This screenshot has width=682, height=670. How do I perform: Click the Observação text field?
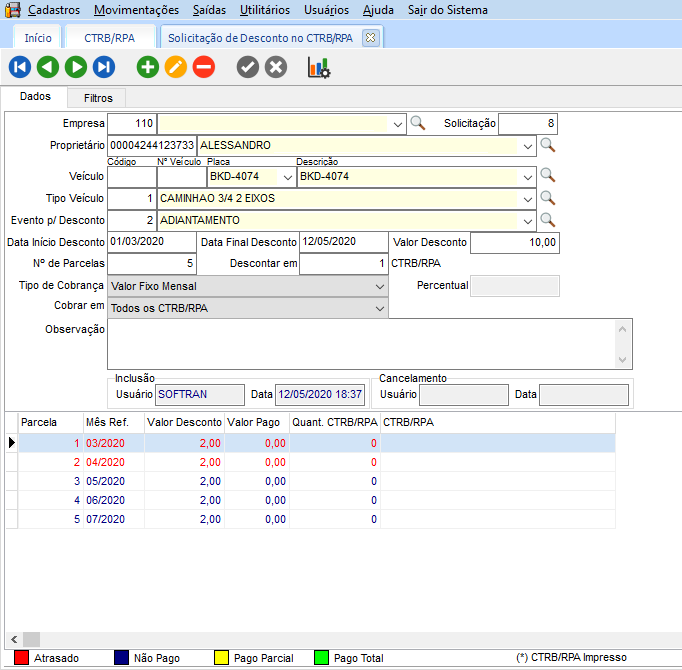[360, 344]
